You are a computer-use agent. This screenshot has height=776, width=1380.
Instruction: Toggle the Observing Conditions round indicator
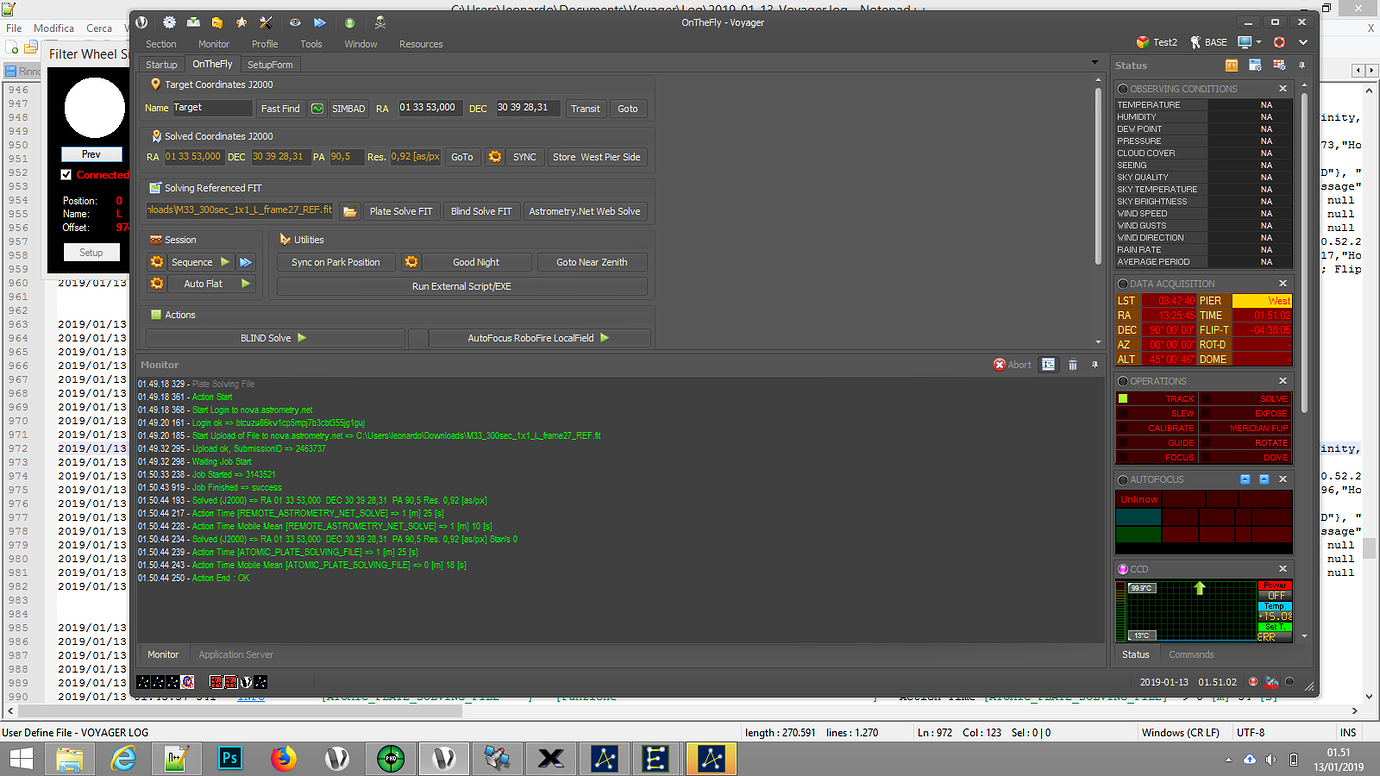1123,89
